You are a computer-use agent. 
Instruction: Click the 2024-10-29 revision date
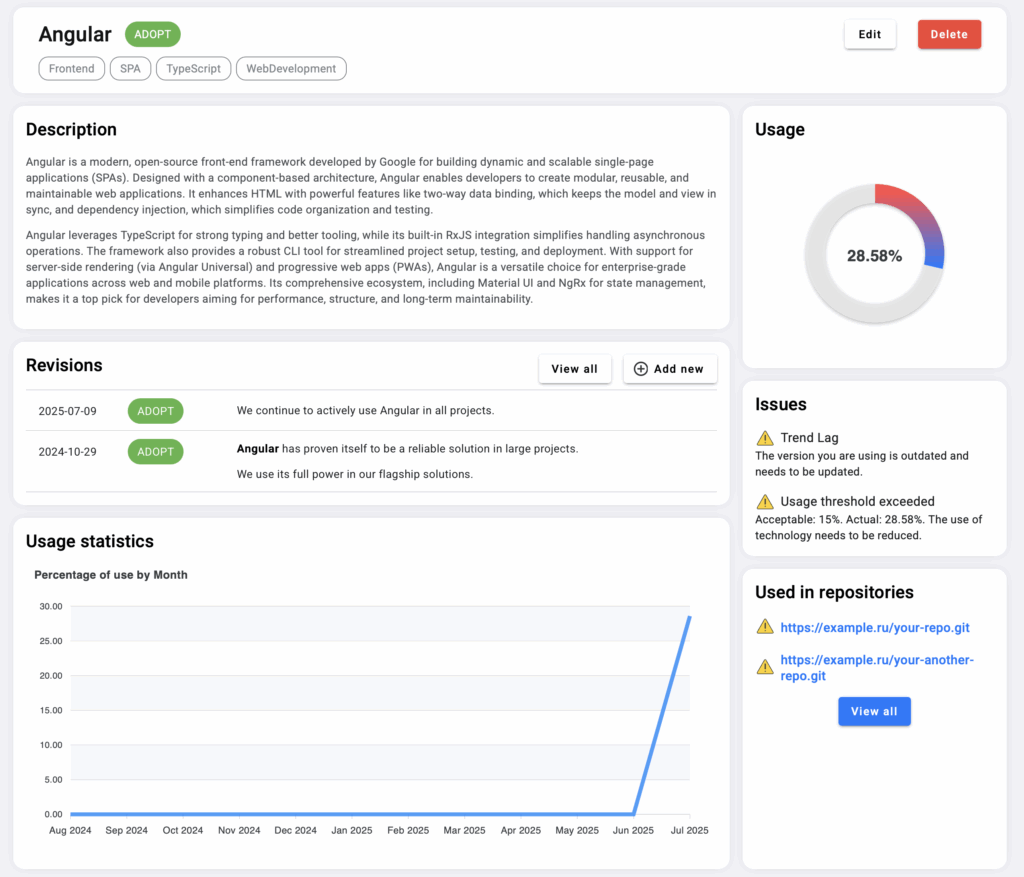pos(67,452)
